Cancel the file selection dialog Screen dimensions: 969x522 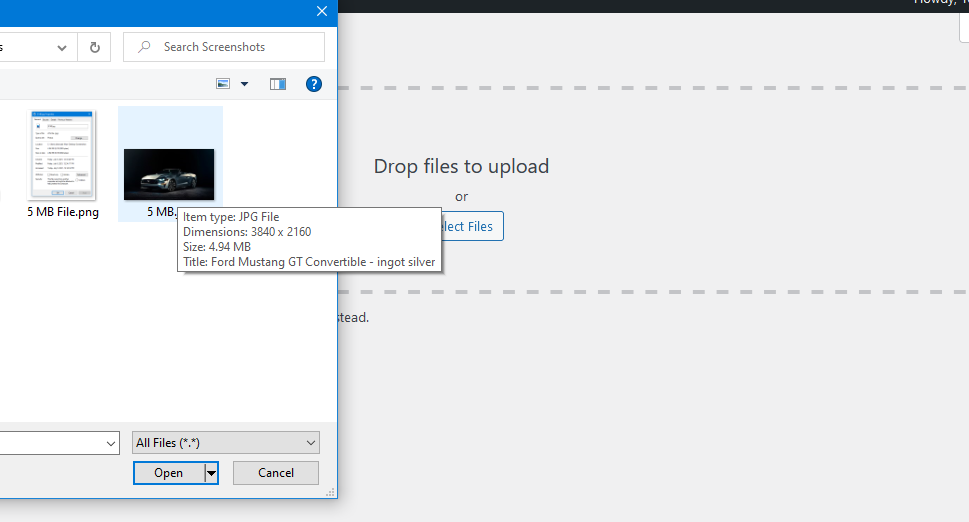(x=276, y=473)
